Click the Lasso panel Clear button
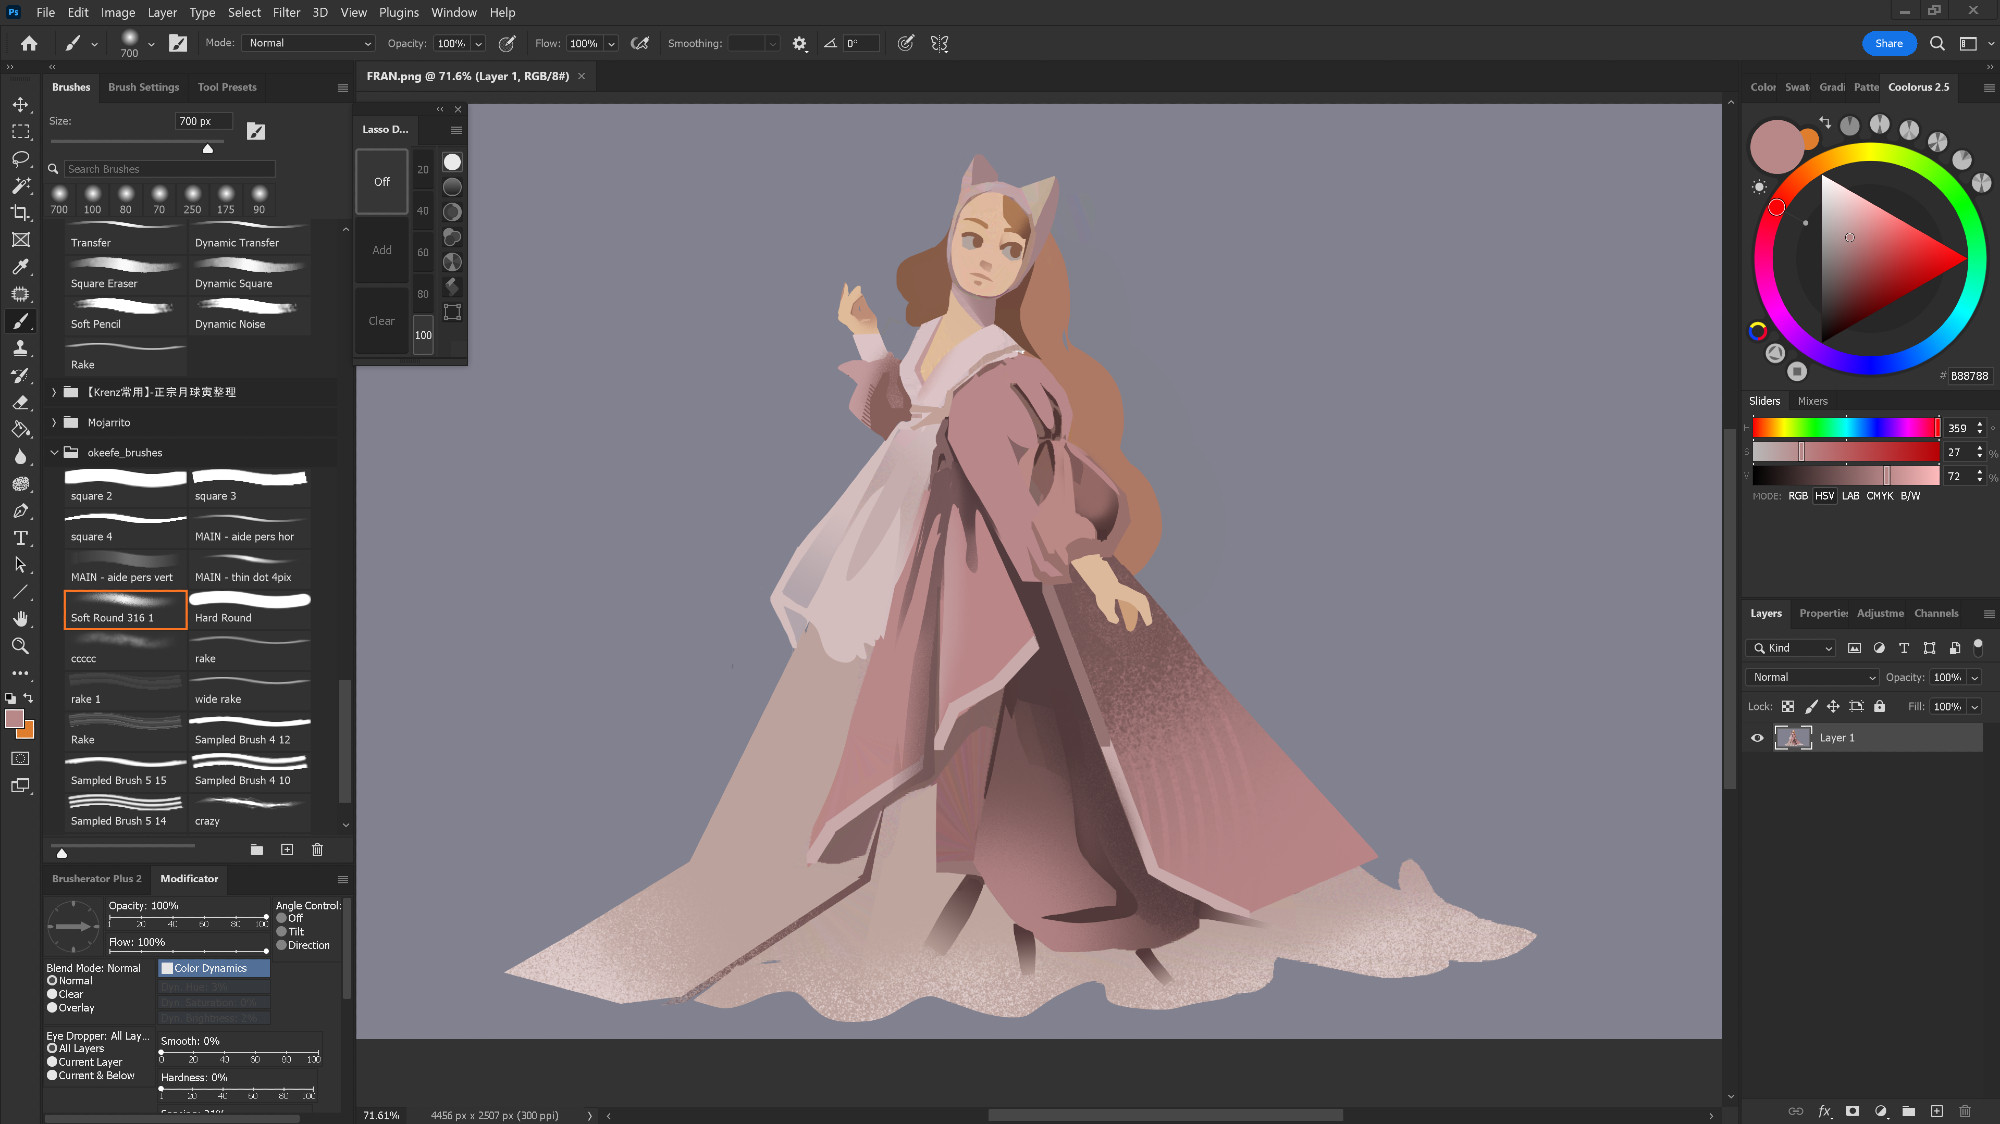2000x1124 pixels. coord(382,320)
